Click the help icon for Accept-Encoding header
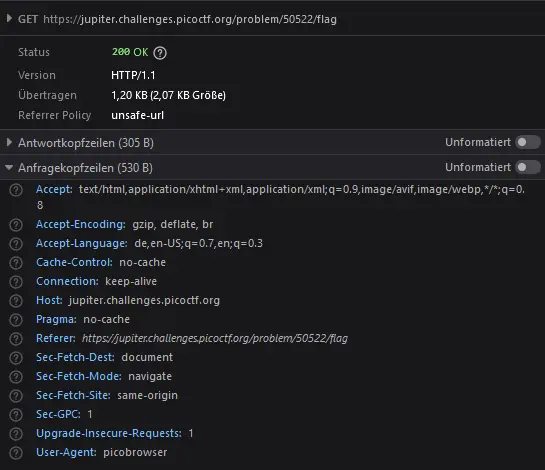The width and height of the screenshot is (545, 470). [x=16, y=225]
